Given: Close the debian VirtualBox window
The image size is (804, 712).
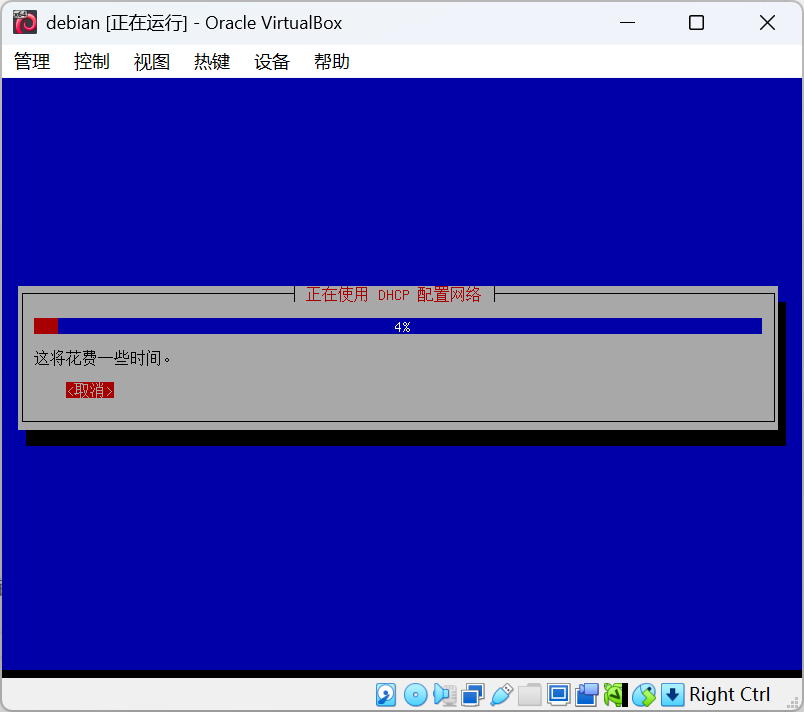Looking at the screenshot, I should (x=767, y=23).
